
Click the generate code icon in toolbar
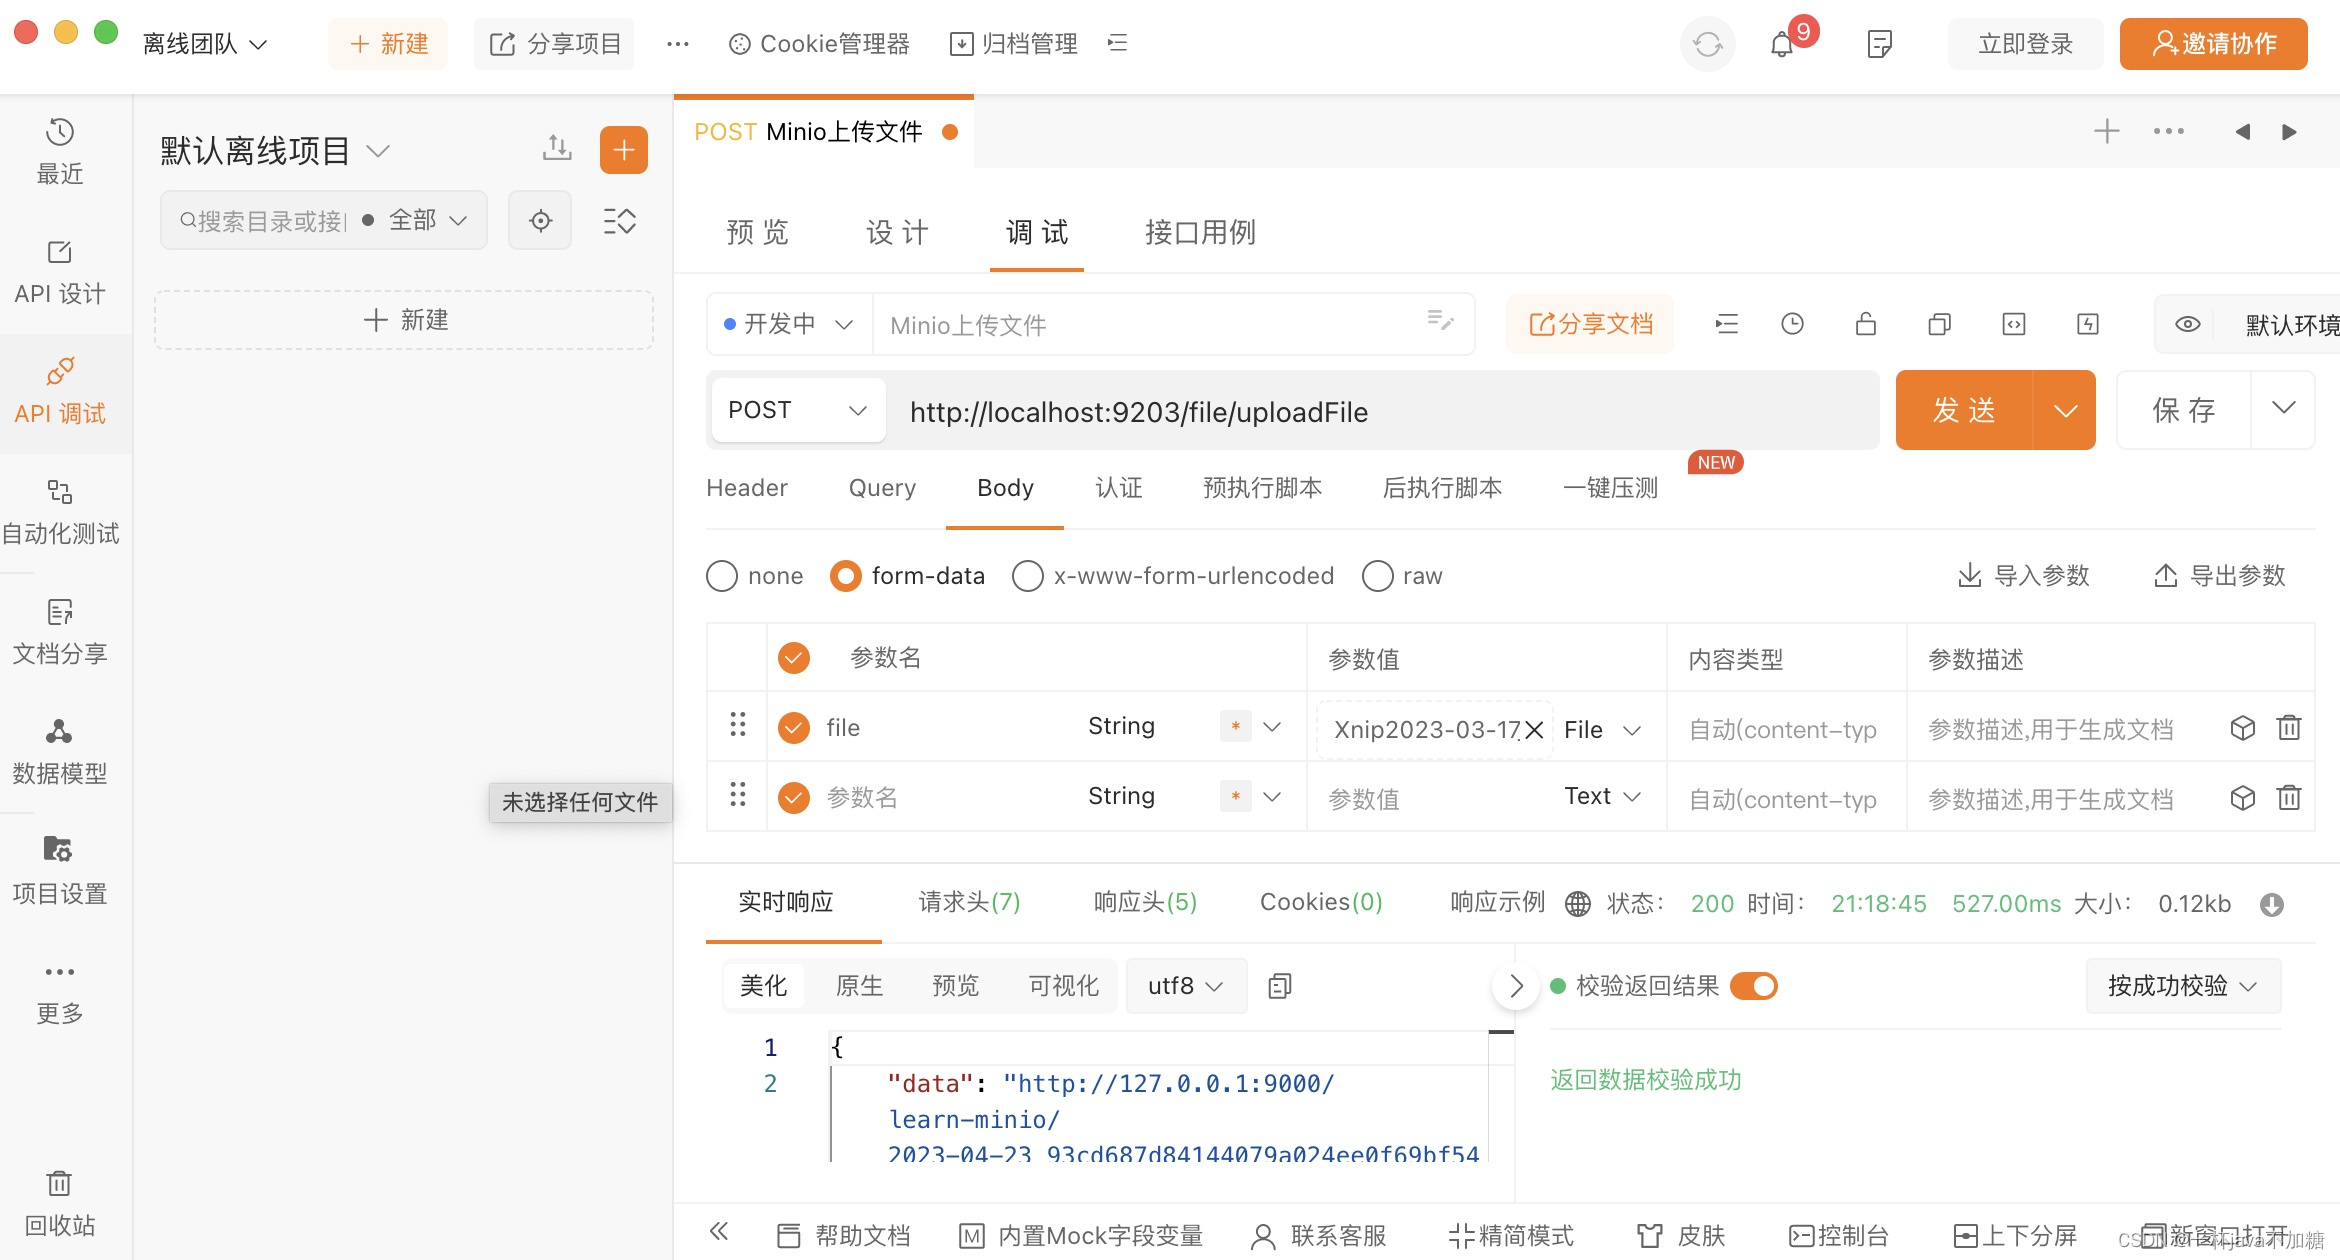(x=2014, y=324)
